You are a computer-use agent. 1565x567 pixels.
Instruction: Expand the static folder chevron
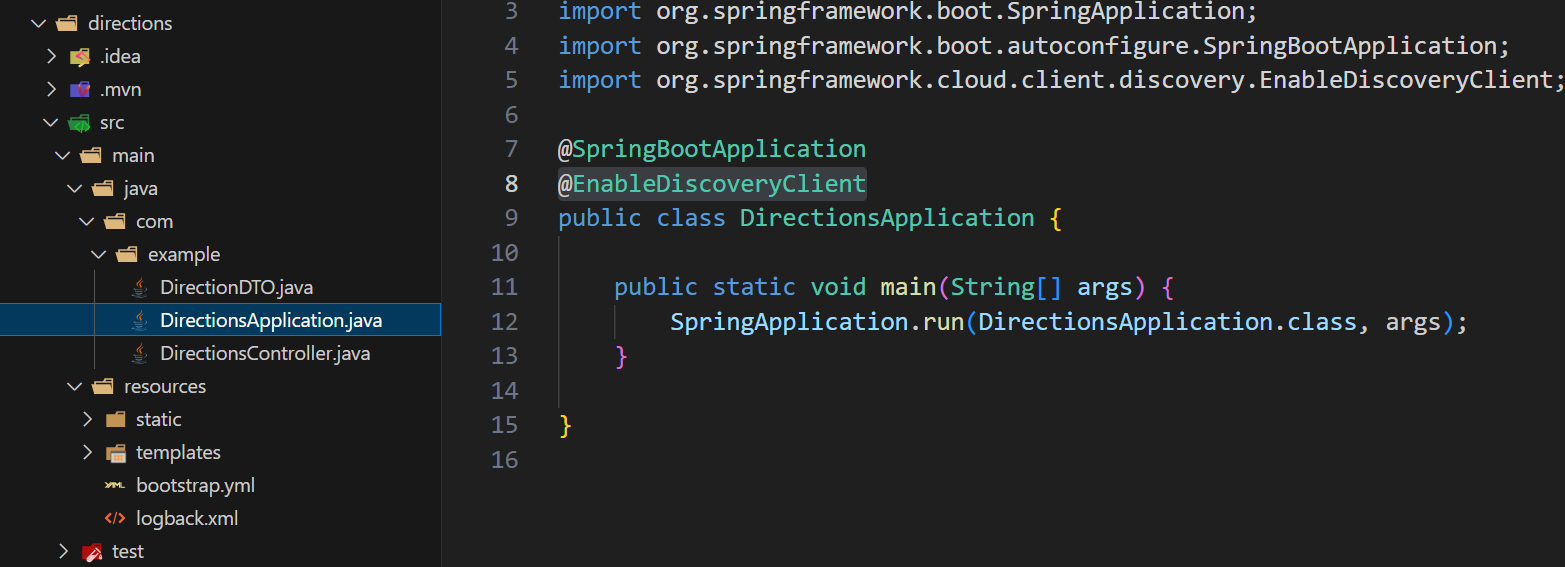(x=88, y=420)
